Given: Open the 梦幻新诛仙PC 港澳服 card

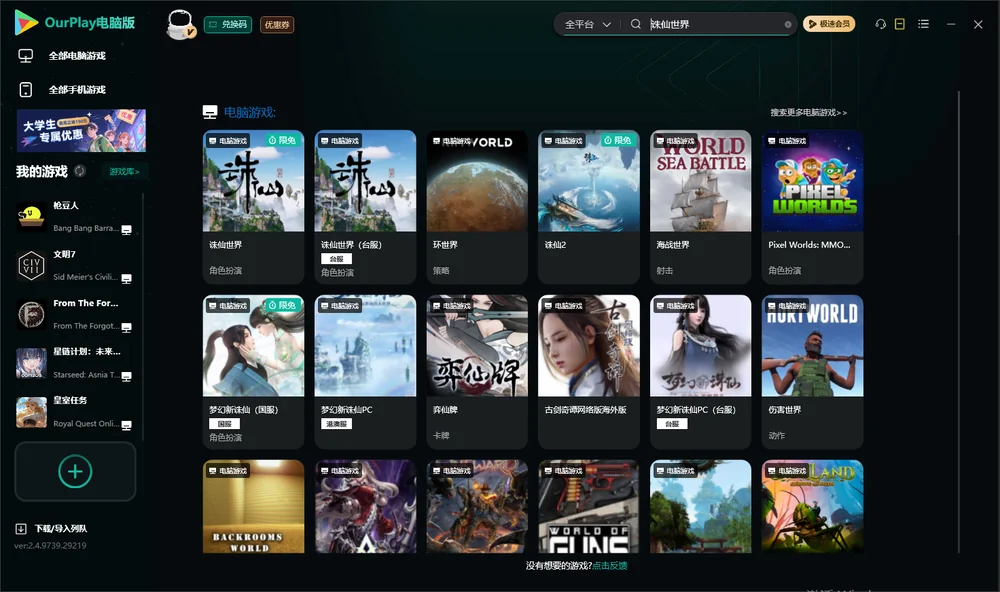Looking at the screenshot, I should tap(365, 372).
